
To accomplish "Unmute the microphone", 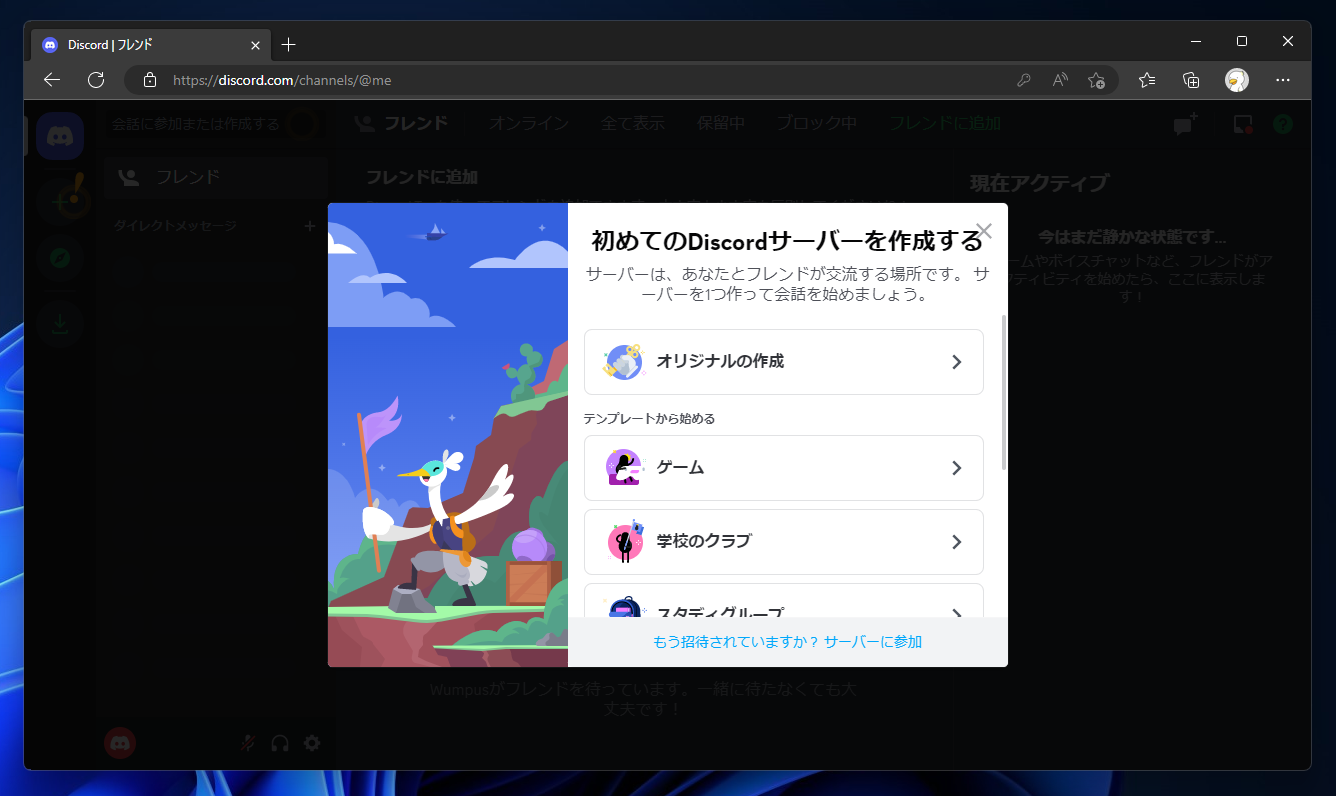I will point(247,743).
